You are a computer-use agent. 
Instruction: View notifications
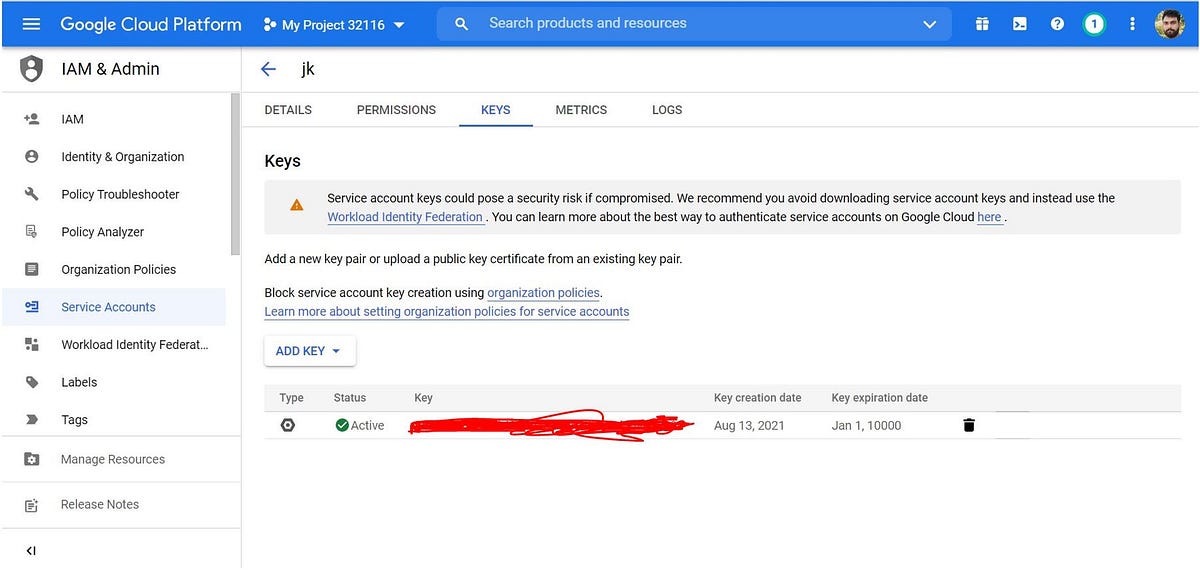(x=1094, y=22)
